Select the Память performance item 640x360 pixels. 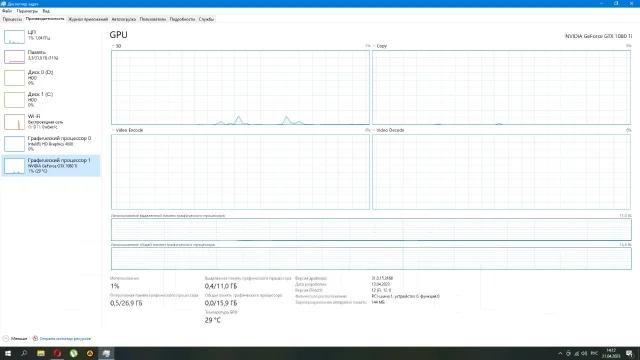pos(51,56)
